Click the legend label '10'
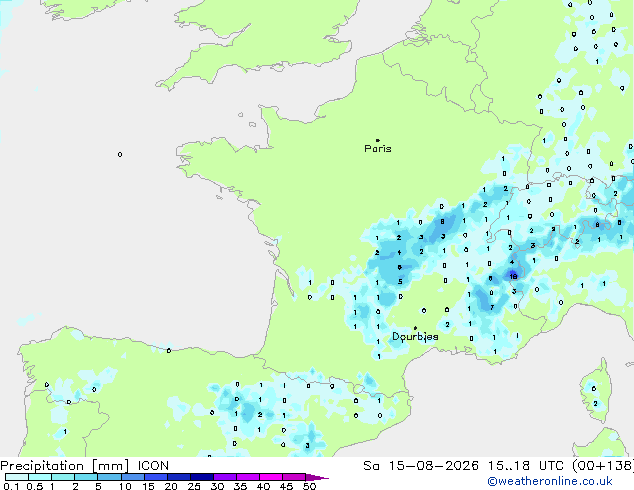 [125, 486]
